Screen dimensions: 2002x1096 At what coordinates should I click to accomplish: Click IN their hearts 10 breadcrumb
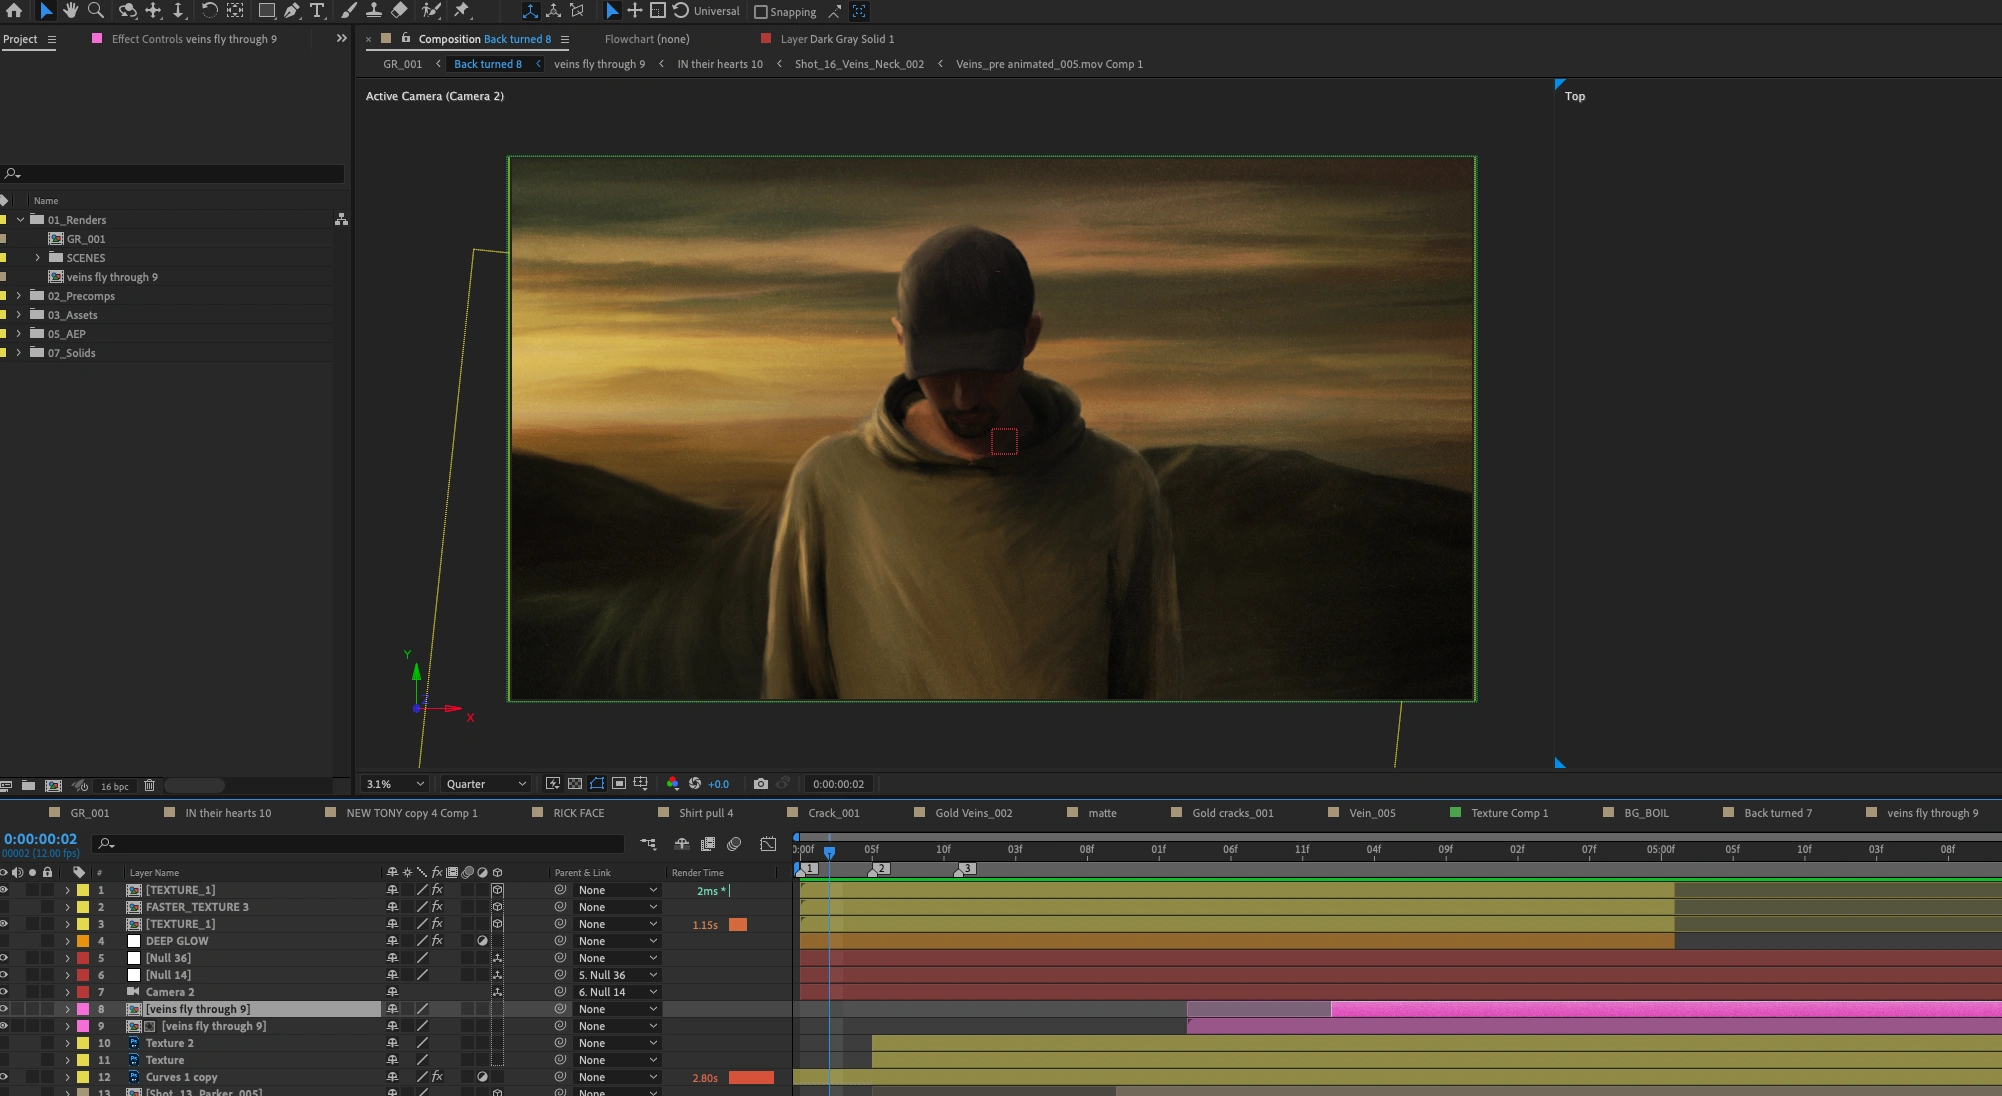pyautogui.click(x=719, y=64)
